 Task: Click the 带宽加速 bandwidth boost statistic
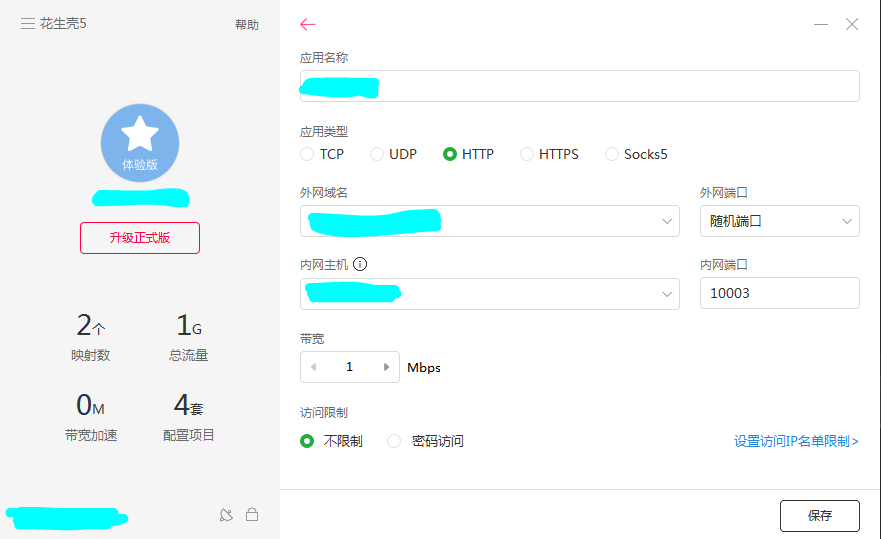[90, 417]
